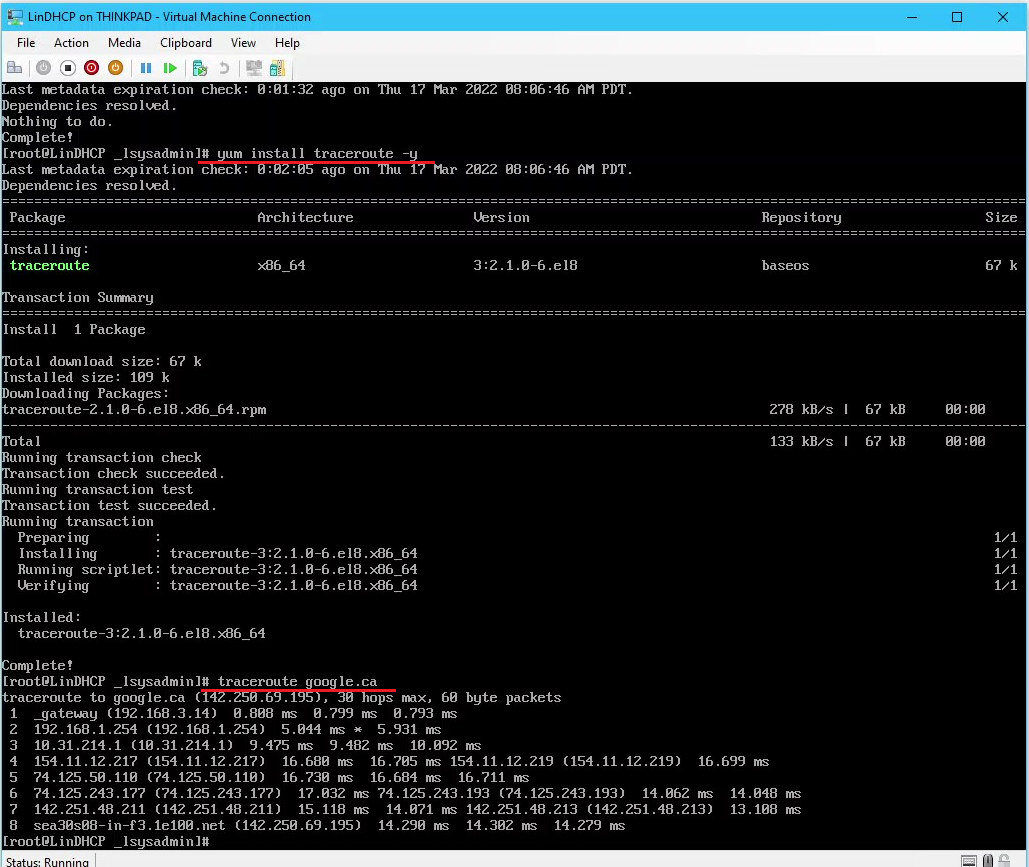Click the 'yum install traceroute -y' command
Image resolution: width=1029 pixels, height=867 pixels.
(x=317, y=154)
